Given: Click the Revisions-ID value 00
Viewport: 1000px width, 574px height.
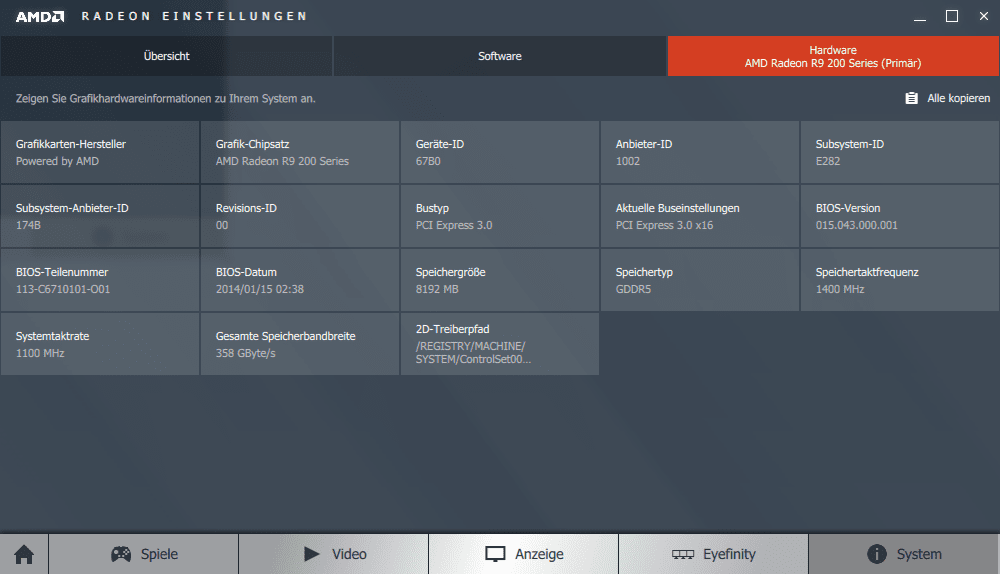Looking at the screenshot, I should [222, 225].
